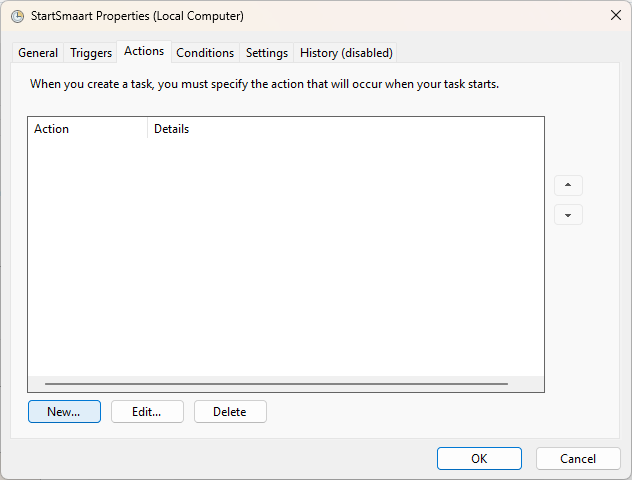This screenshot has height=480, width=632.
Task: Move selected action down with arrow button
Action: pos(568,215)
